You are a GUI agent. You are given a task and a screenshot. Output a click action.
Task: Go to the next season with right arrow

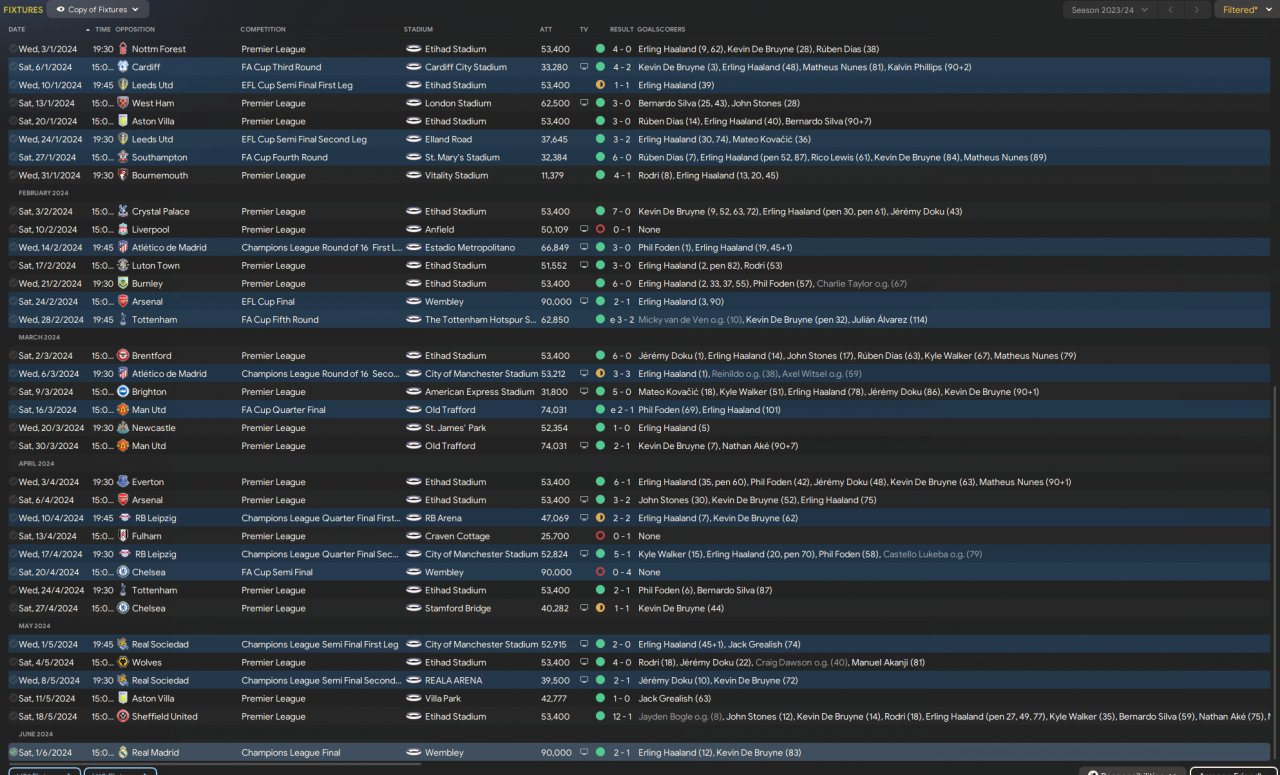(x=1197, y=9)
